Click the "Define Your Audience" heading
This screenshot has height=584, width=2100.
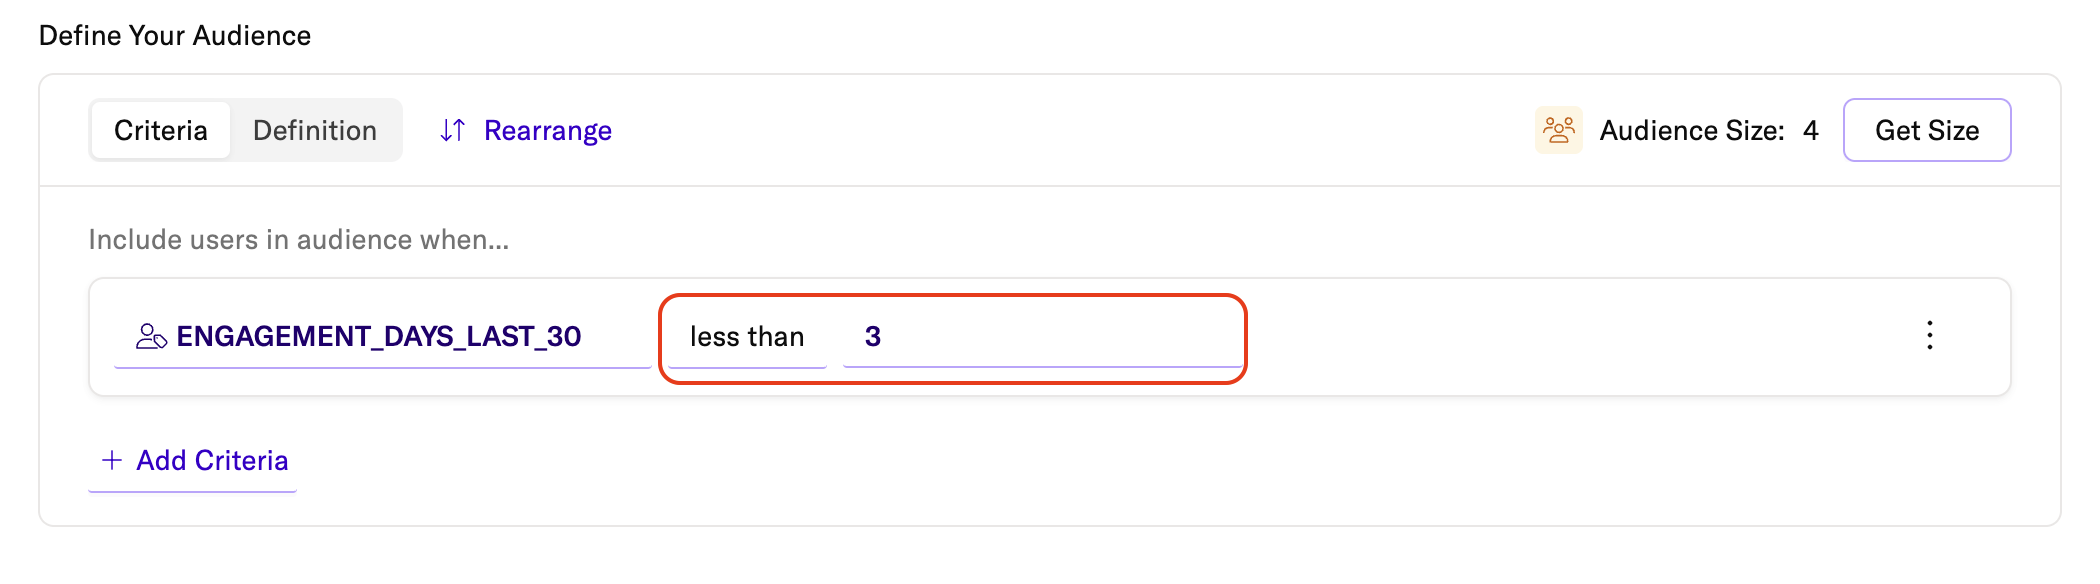[175, 36]
